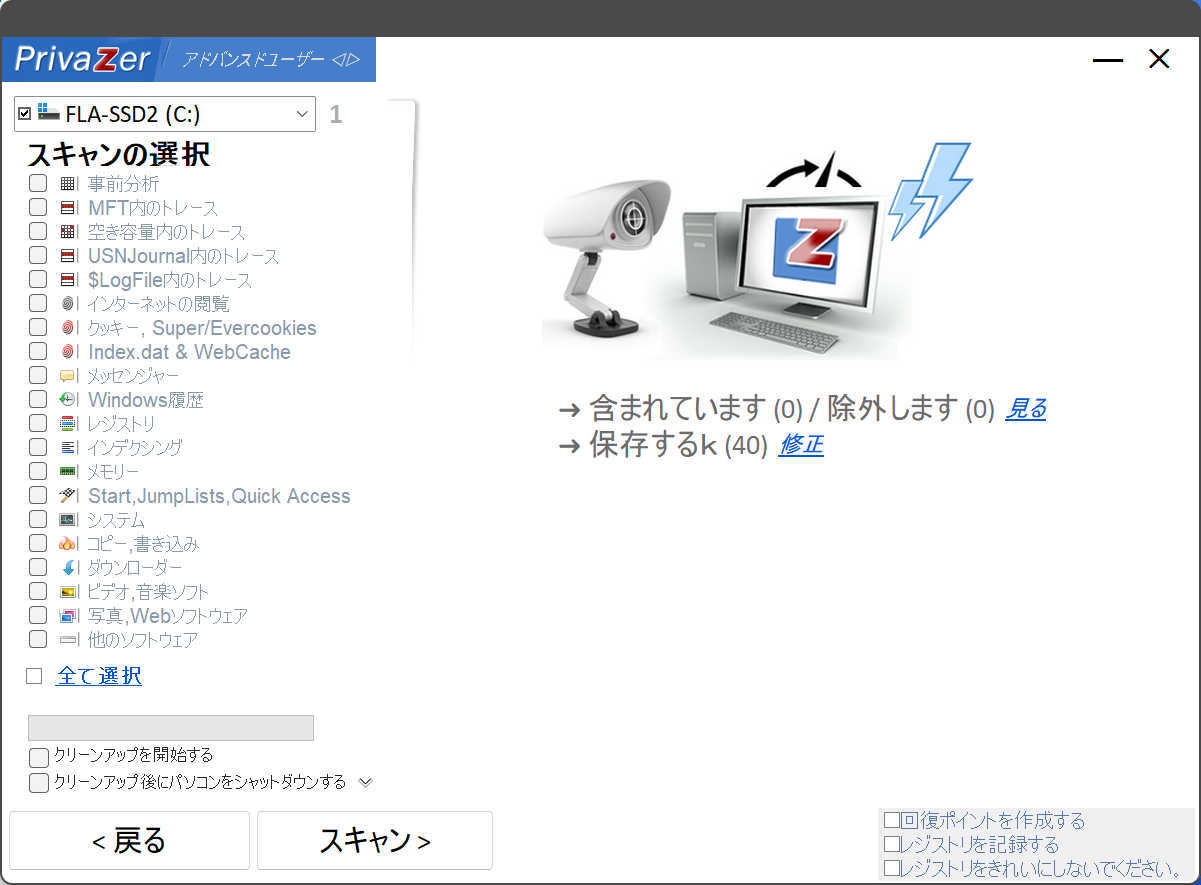
Task: Minimize the PrivaZer window
Action: click(1108, 60)
